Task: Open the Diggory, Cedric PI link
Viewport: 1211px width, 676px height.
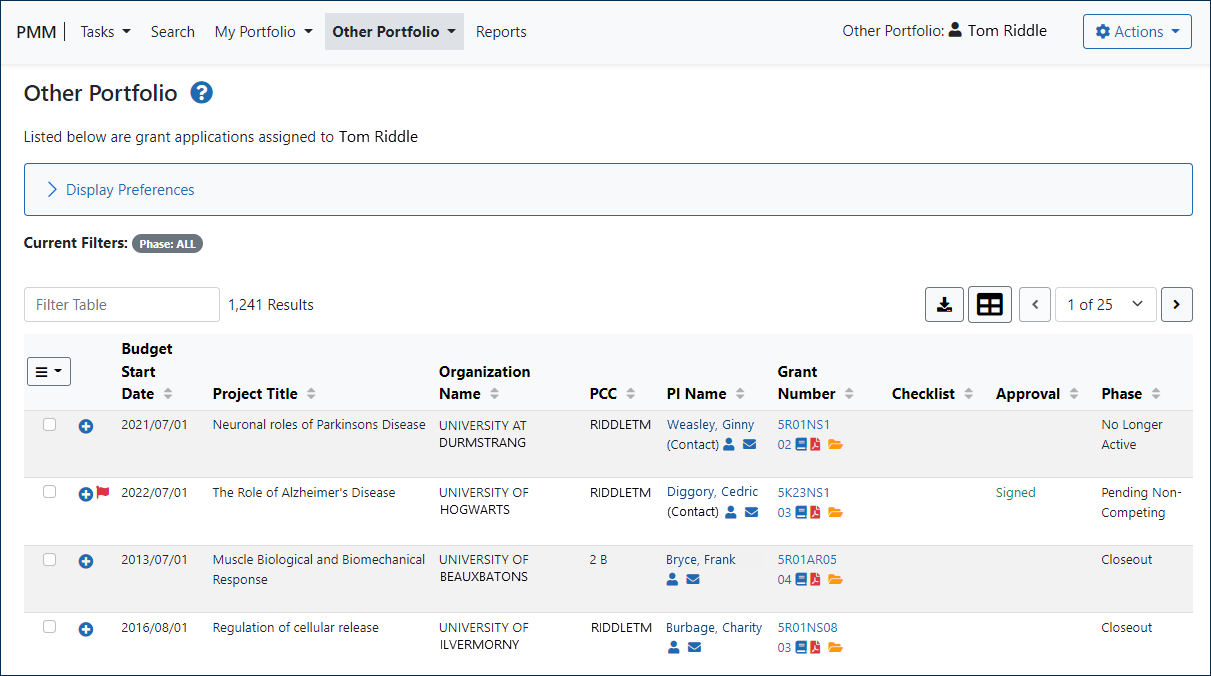Action: pyautogui.click(x=712, y=492)
